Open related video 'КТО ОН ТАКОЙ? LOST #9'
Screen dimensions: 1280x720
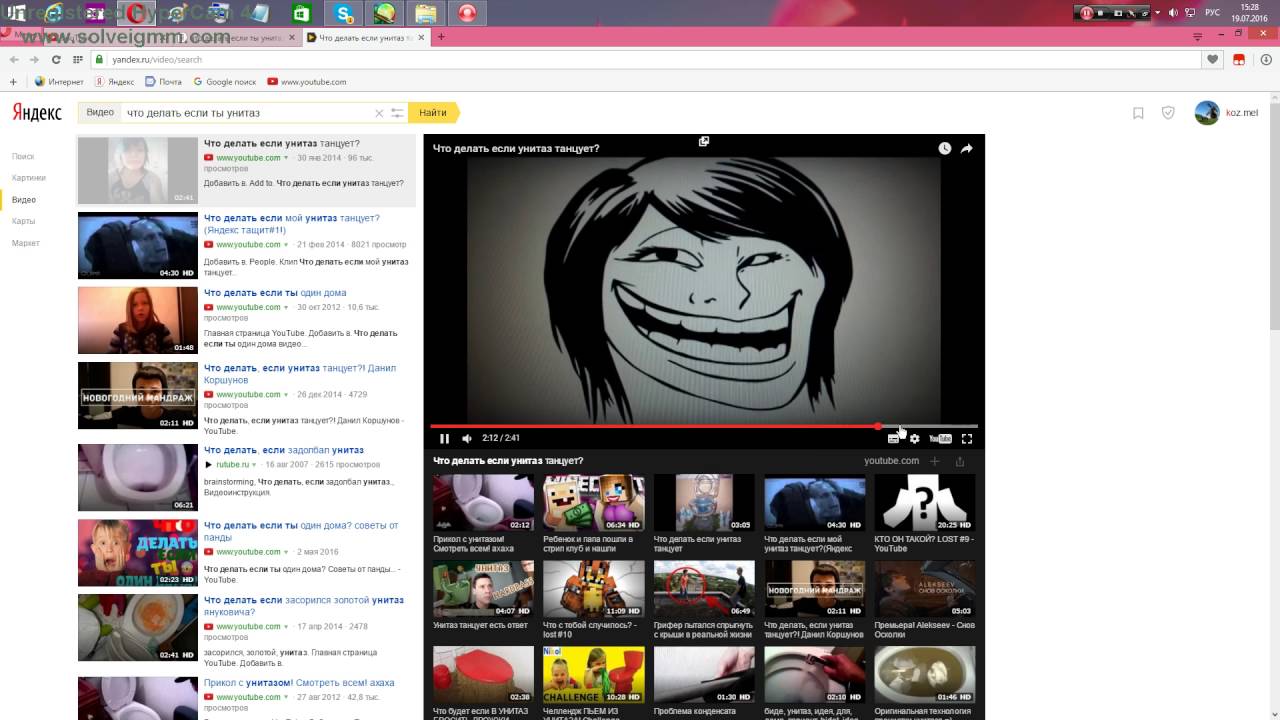pyautogui.click(x=925, y=502)
